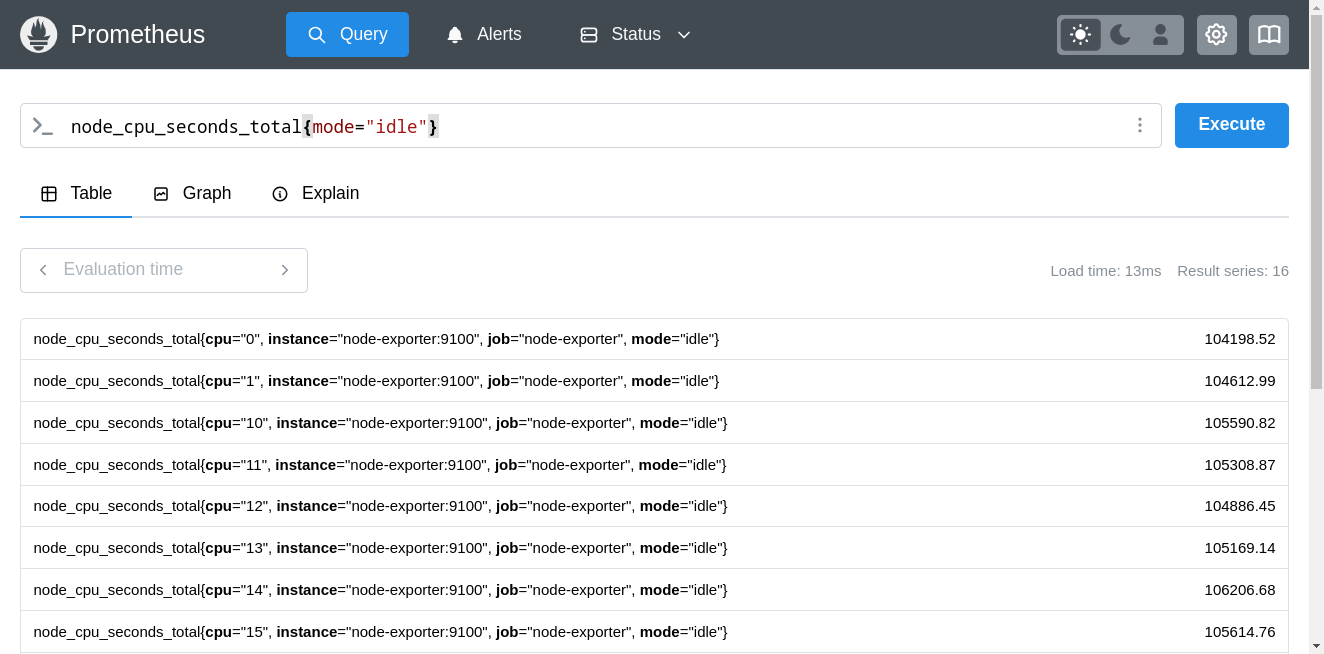The width and height of the screenshot is (1324, 654).
Task: Click the Result series: 16 text
Action: tap(1233, 271)
